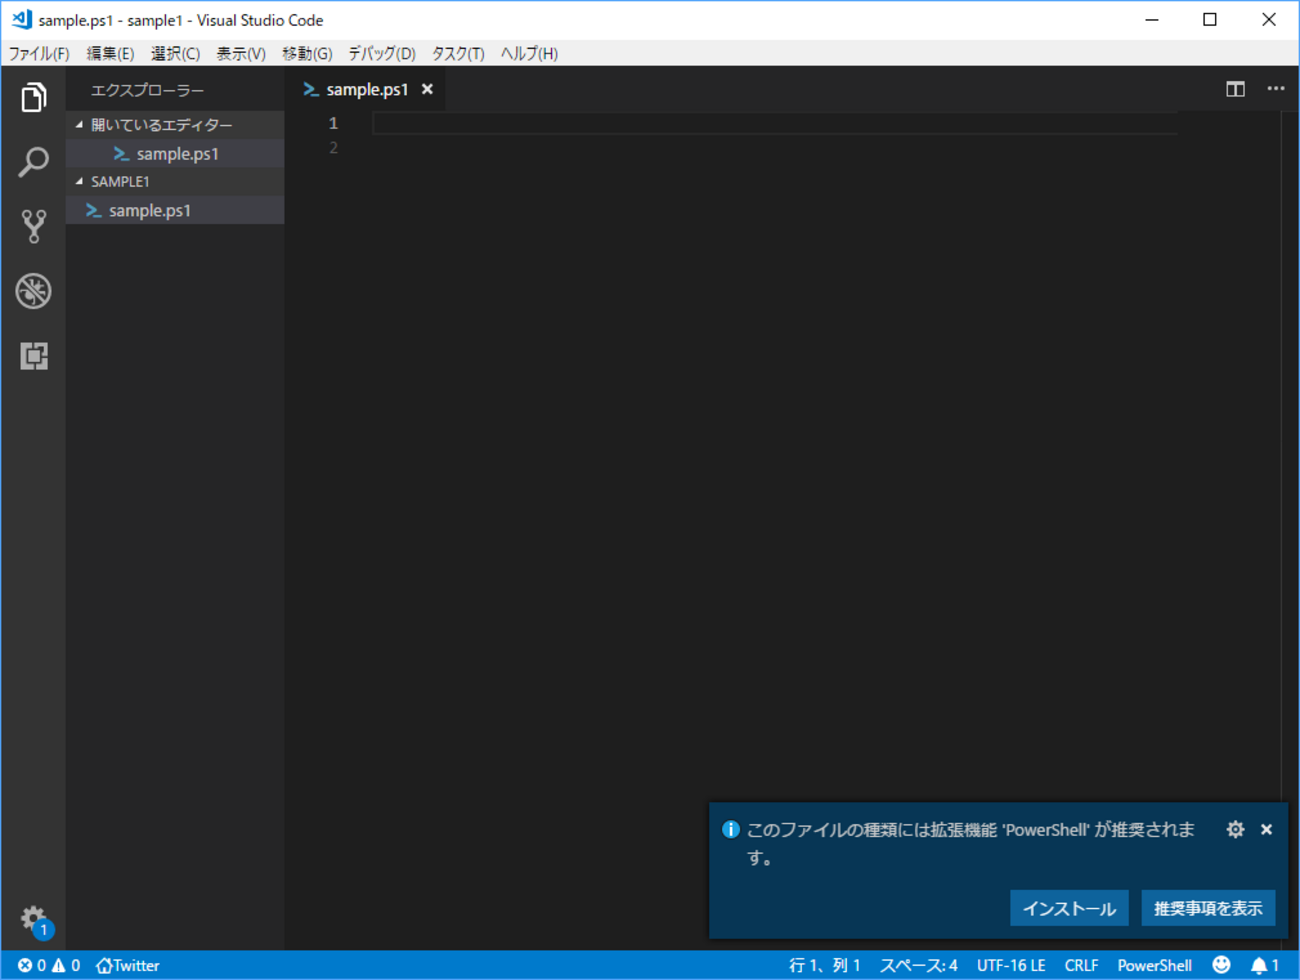This screenshot has width=1300, height=980.
Task: Open 表示(V) menu
Action: pos(241,53)
